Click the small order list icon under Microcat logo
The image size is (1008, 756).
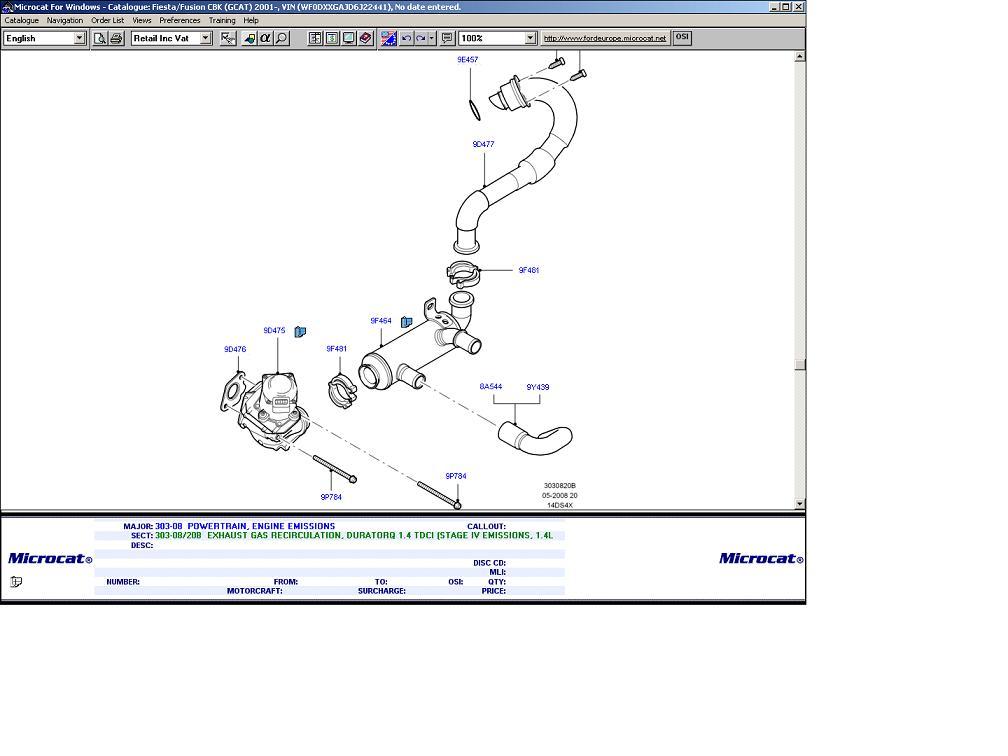pos(16,582)
